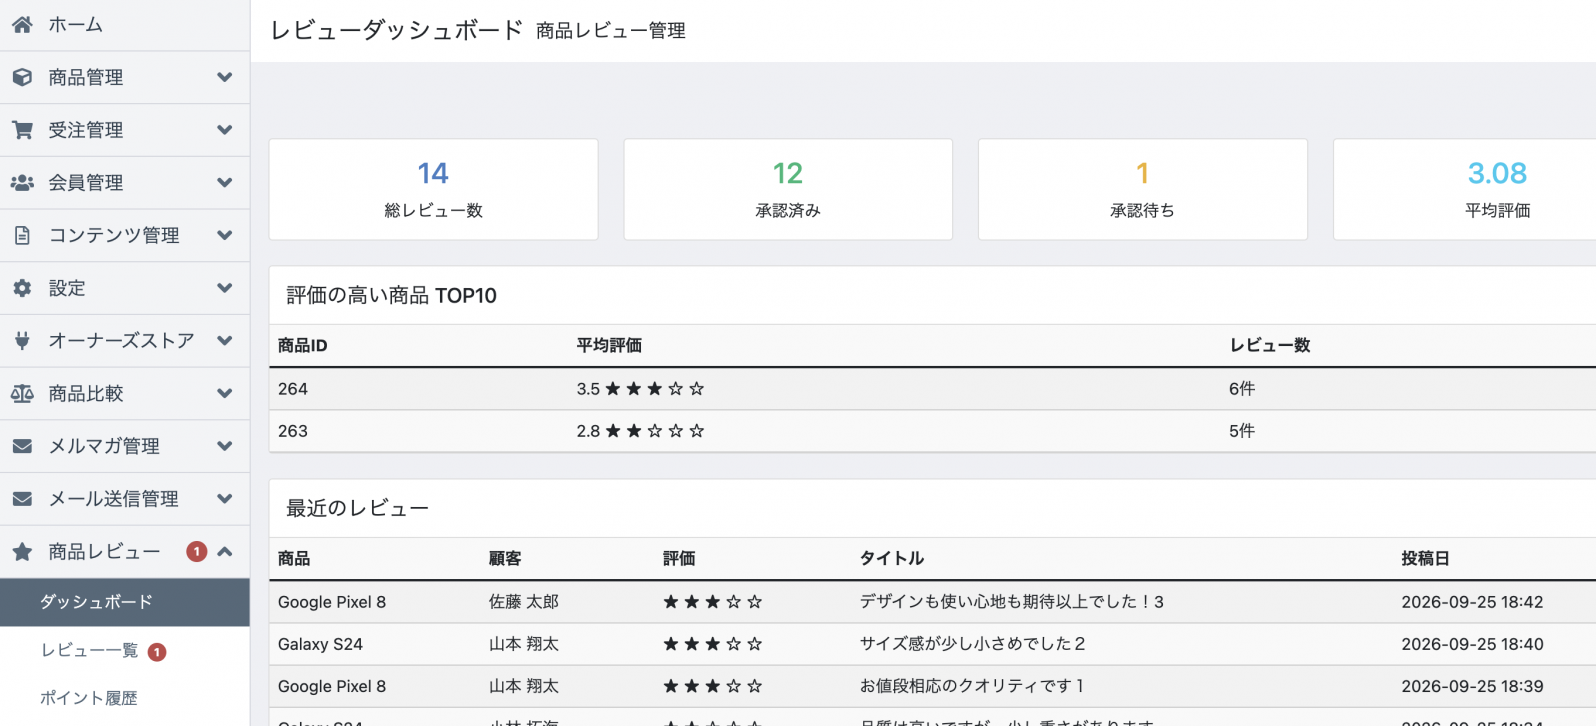Click the 承認待ち card showing 1
Image resolution: width=1596 pixels, height=726 pixels.
(1142, 189)
